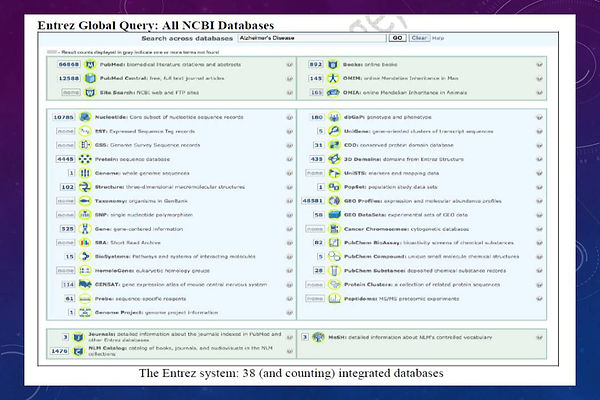This screenshot has height=400, width=600.
Task: Click the 48581 GEO Profiles count
Action: pos(313,201)
